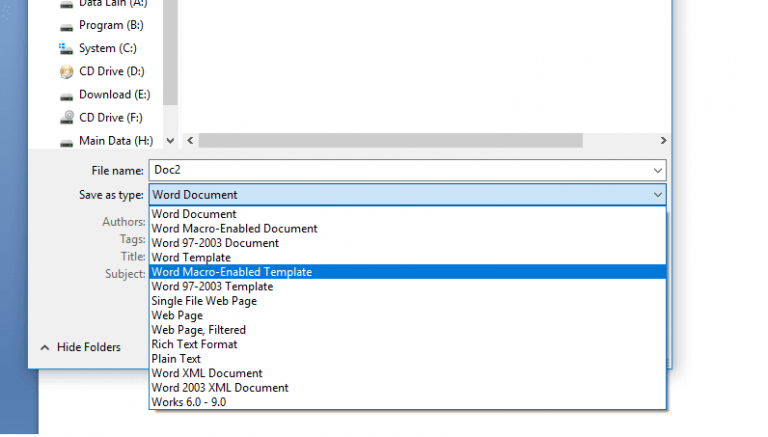Click the Program (B:) drive icon
Viewport: 768px width, 437px height.
tap(66, 27)
